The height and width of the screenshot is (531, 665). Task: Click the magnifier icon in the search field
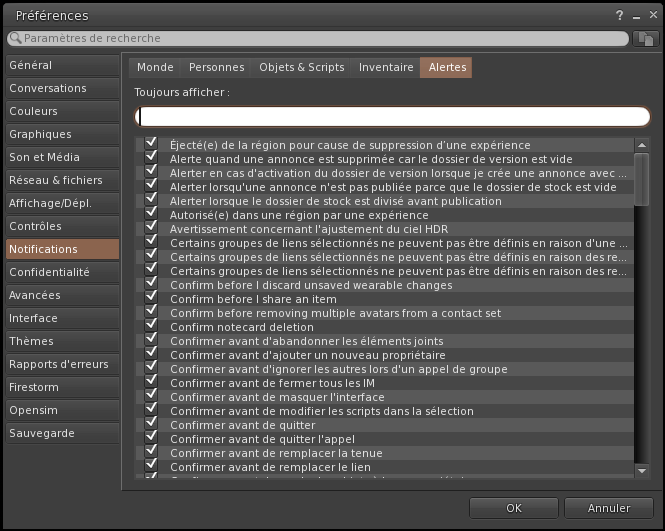16,38
